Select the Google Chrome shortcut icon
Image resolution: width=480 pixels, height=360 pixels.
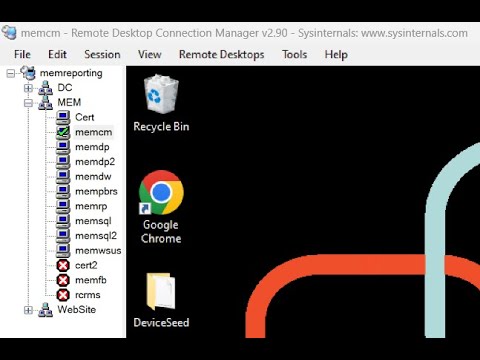click(161, 192)
